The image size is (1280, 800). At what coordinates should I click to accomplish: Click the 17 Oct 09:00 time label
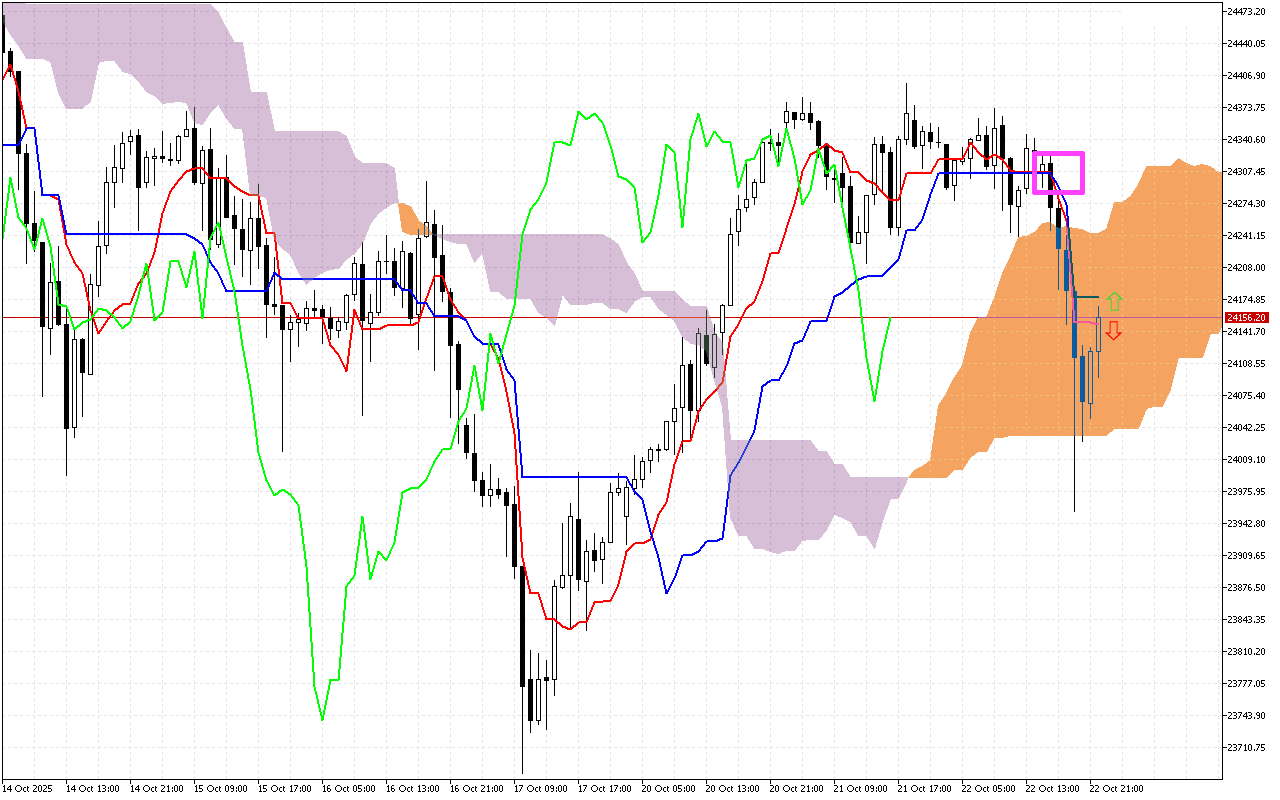coord(541,788)
